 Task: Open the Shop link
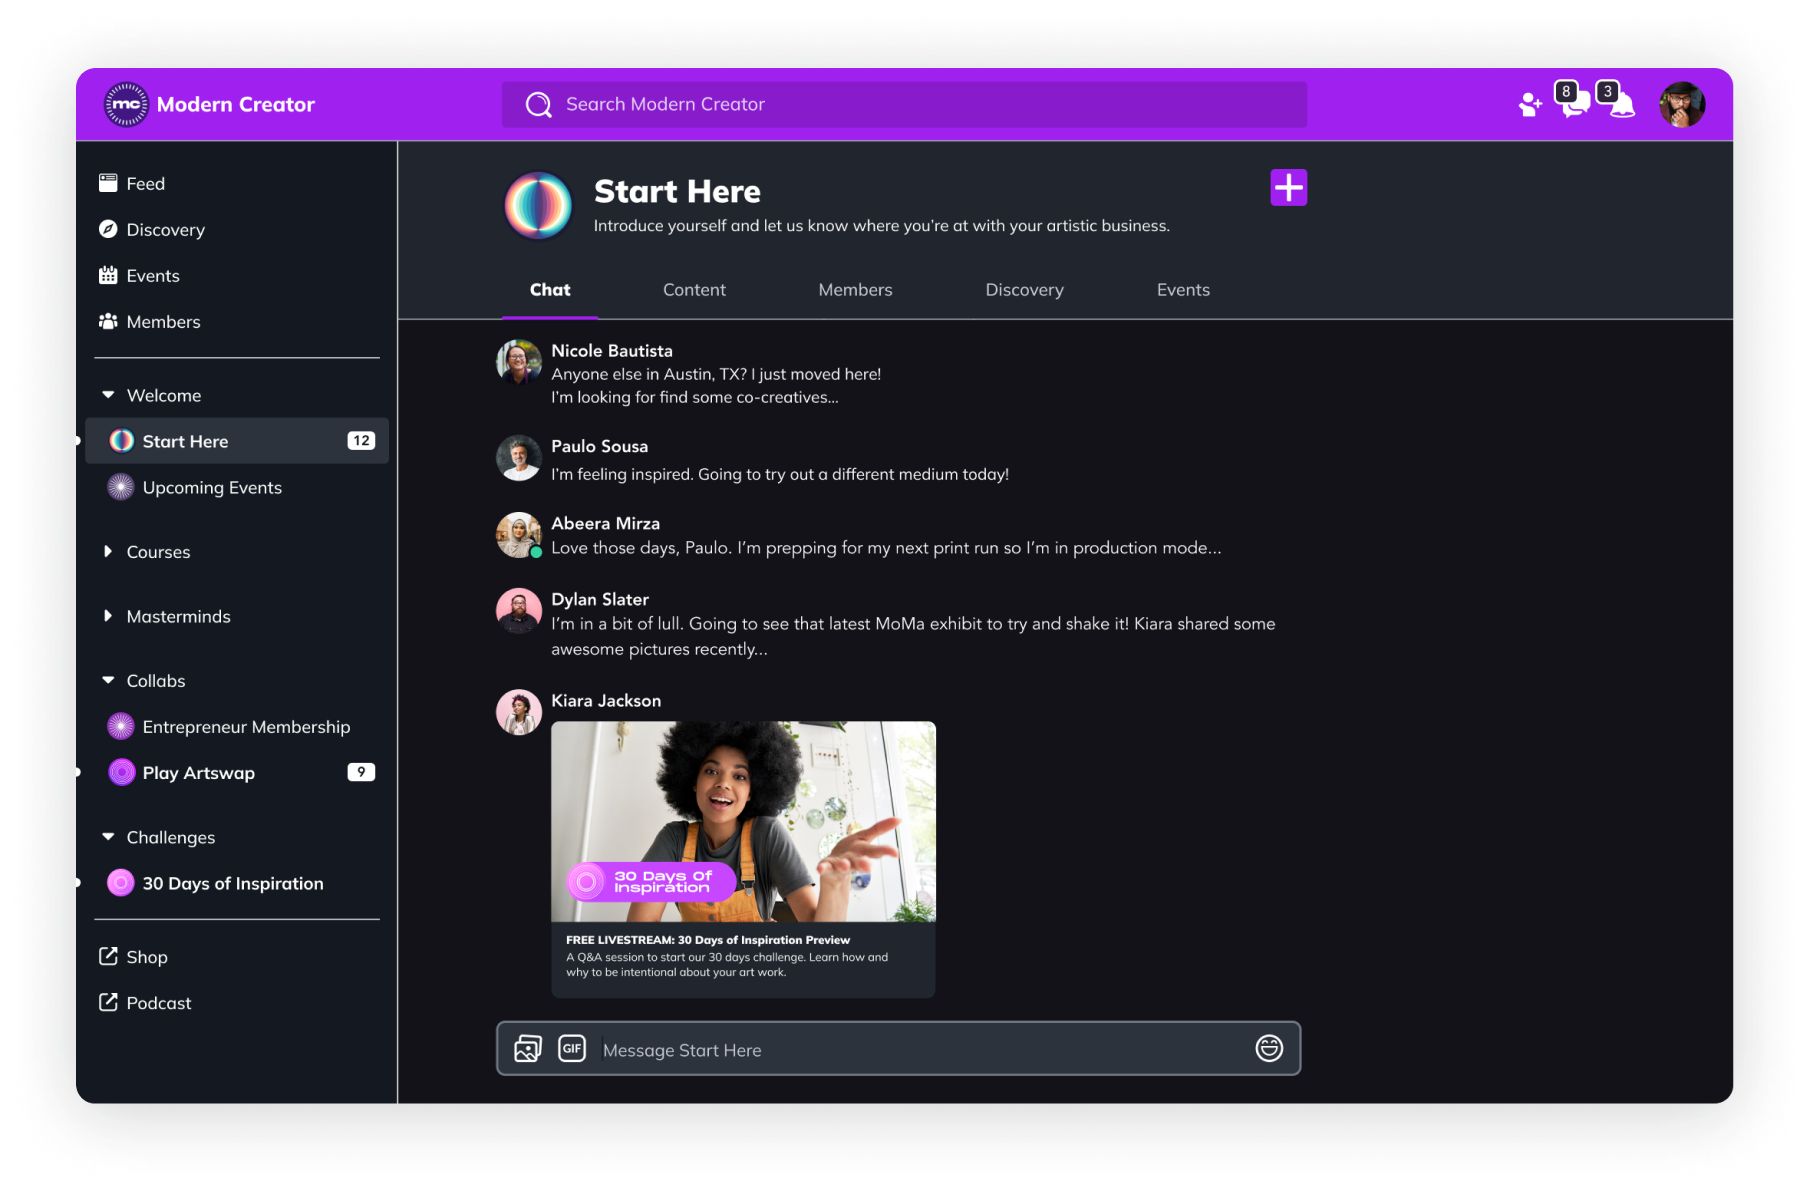147,957
